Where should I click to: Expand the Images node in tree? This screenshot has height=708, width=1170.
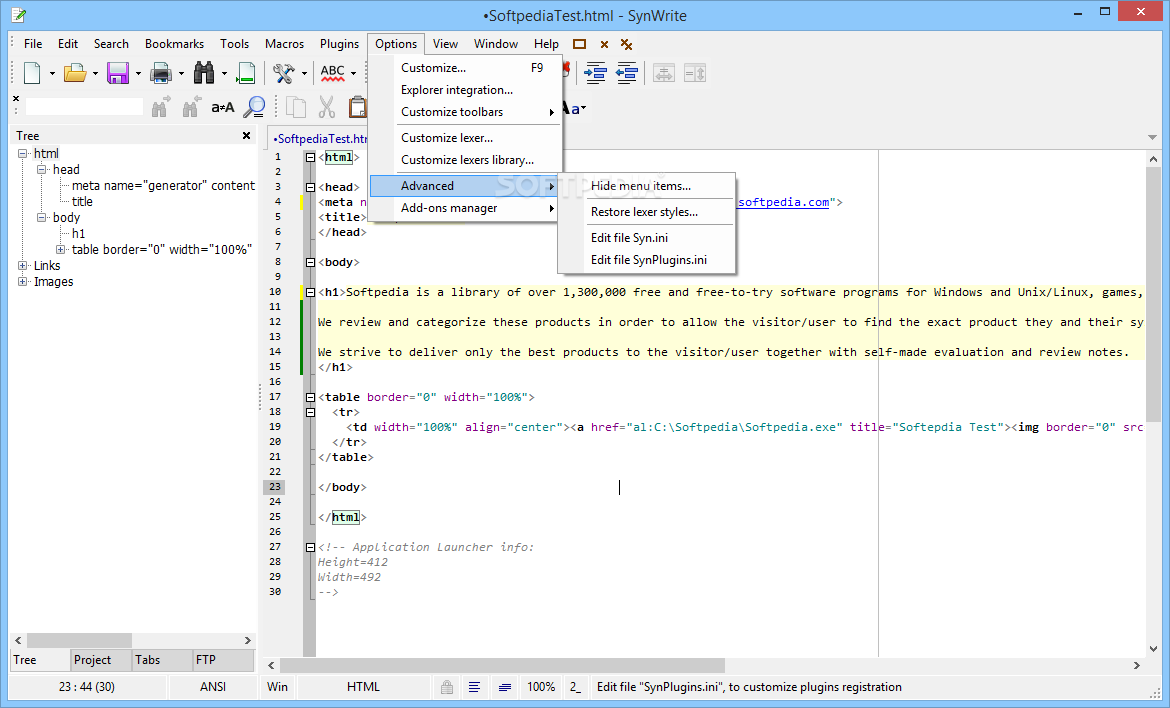[22, 281]
